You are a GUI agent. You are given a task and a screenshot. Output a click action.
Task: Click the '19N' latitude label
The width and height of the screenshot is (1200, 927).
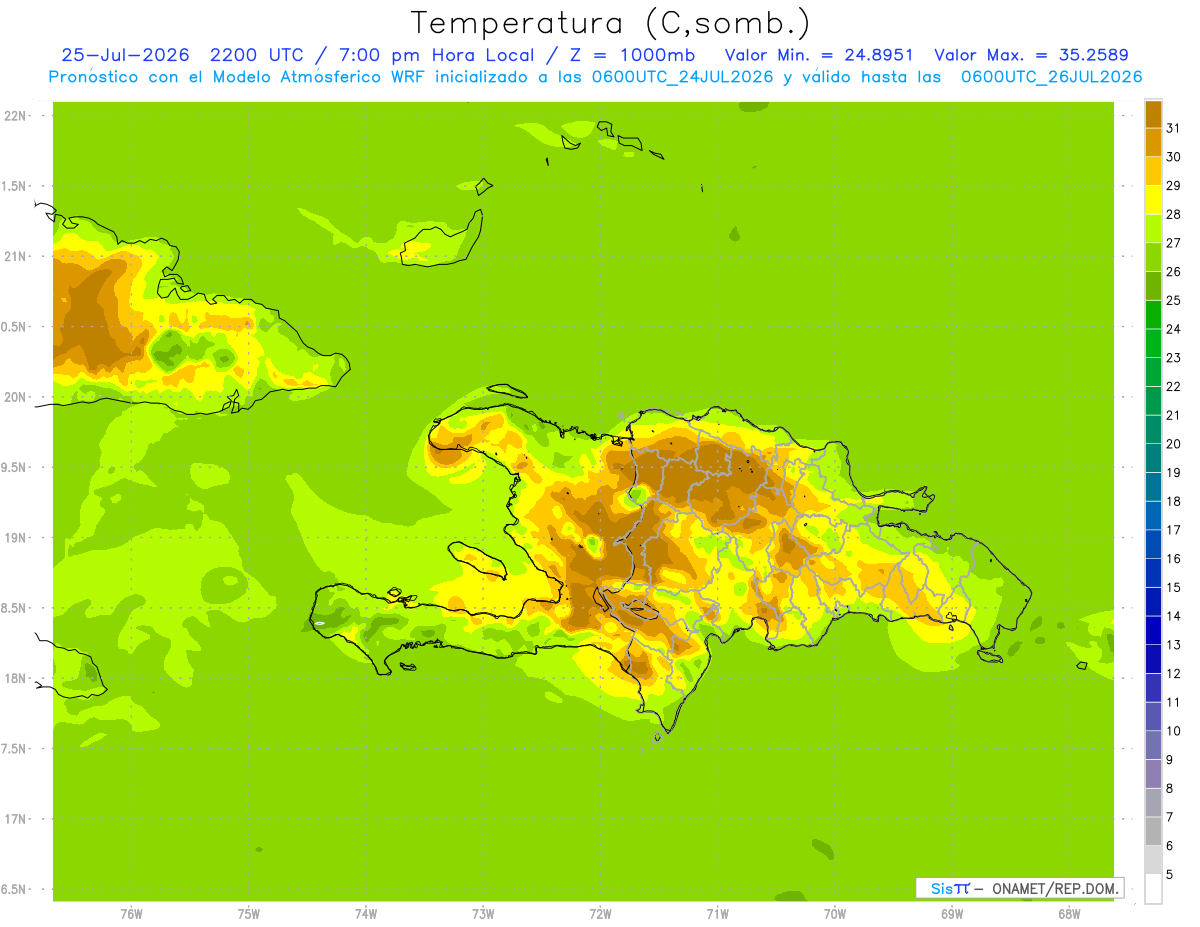tap(15, 538)
